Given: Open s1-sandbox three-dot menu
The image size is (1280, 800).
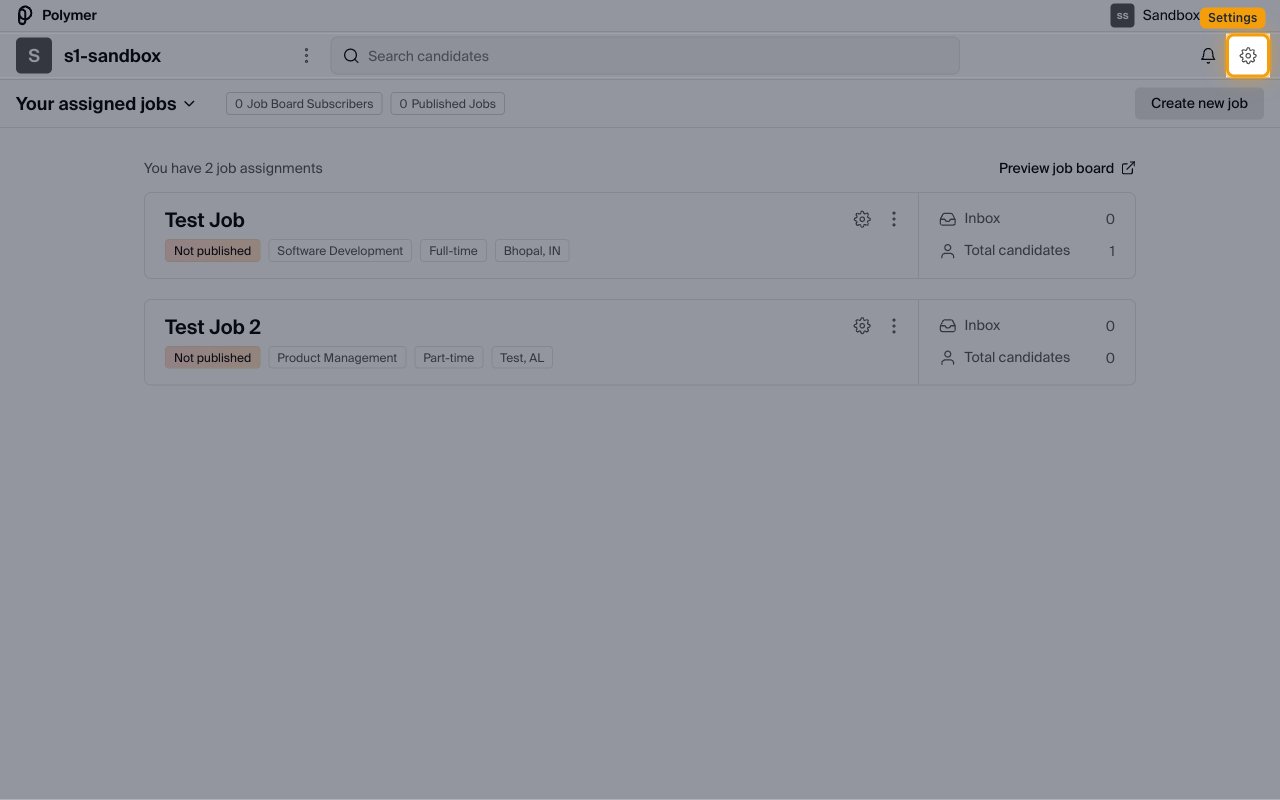Looking at the screenshot, I should point(307,56).
